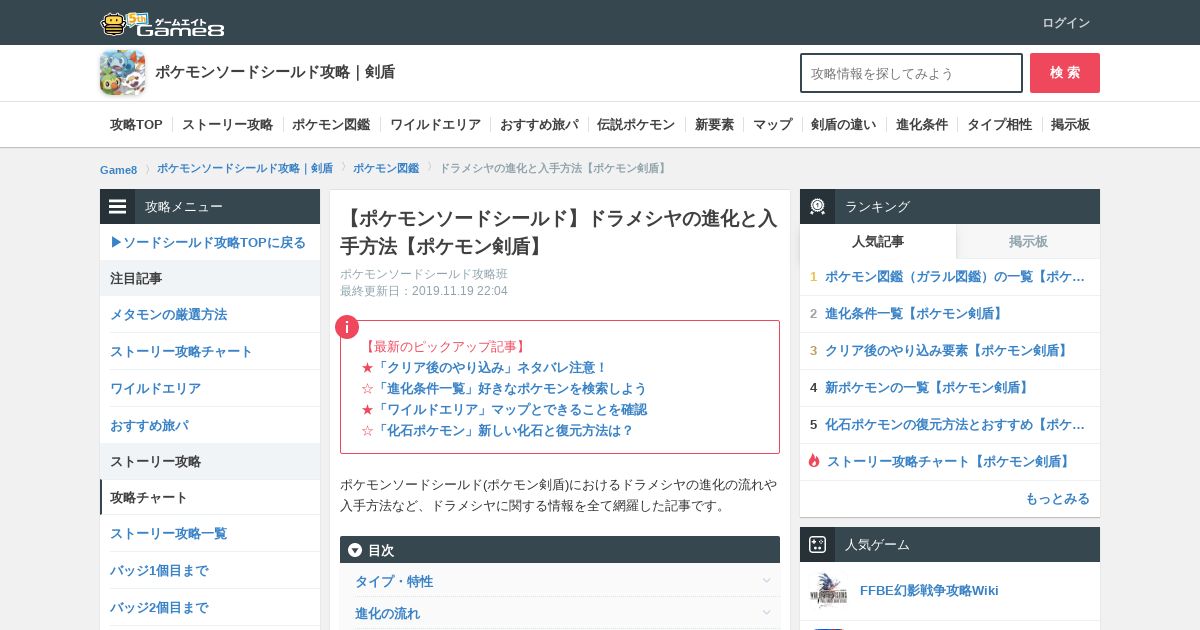Click the round arrow icon beside 目次
Image resolution: width=1200 pixels, height=630 pixels.
click(355, 550)
